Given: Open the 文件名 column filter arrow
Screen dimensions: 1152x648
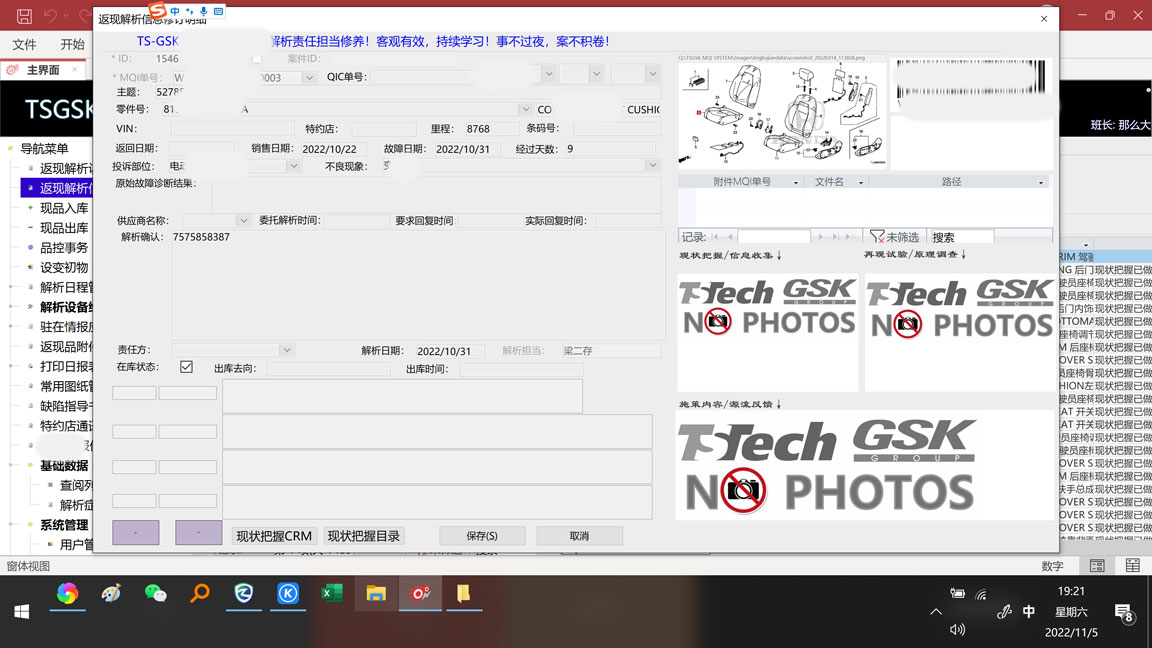Looking at the screenshot, I should 861,182.
